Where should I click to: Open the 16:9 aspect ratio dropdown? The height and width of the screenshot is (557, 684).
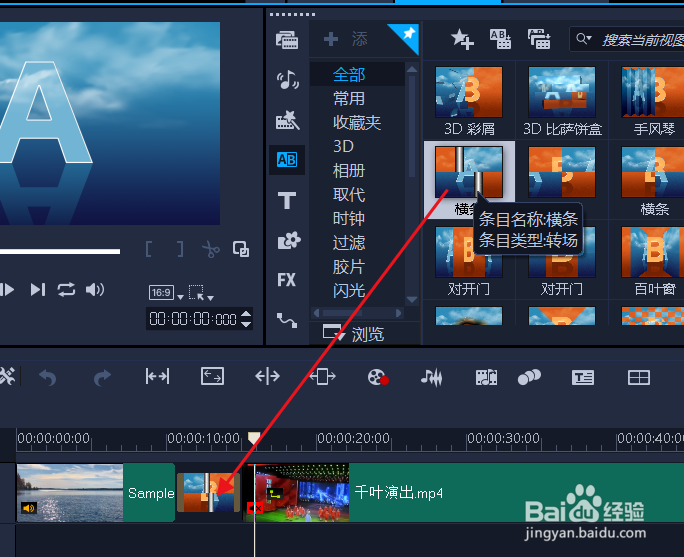(166, 292)
